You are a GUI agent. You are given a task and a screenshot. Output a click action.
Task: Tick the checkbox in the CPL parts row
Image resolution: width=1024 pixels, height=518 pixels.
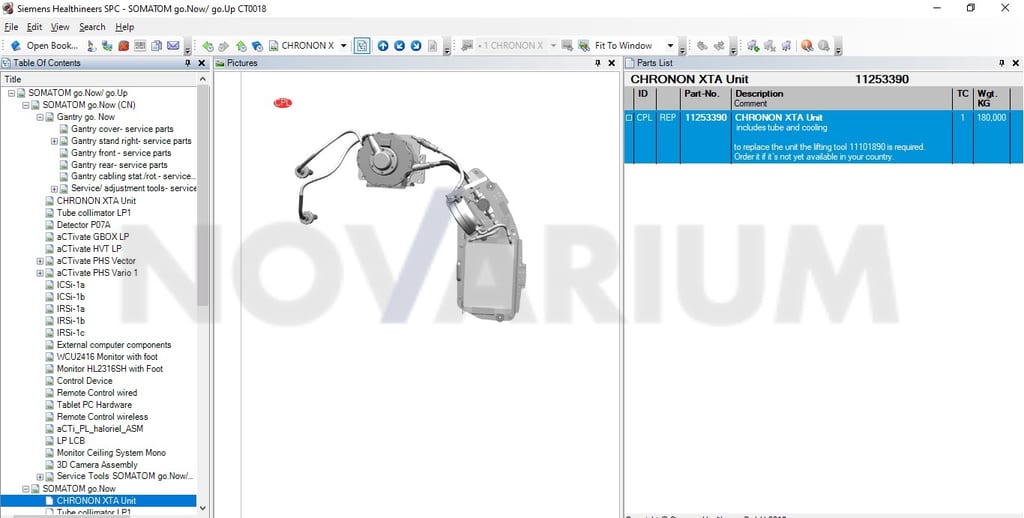[x=630, y=118]
